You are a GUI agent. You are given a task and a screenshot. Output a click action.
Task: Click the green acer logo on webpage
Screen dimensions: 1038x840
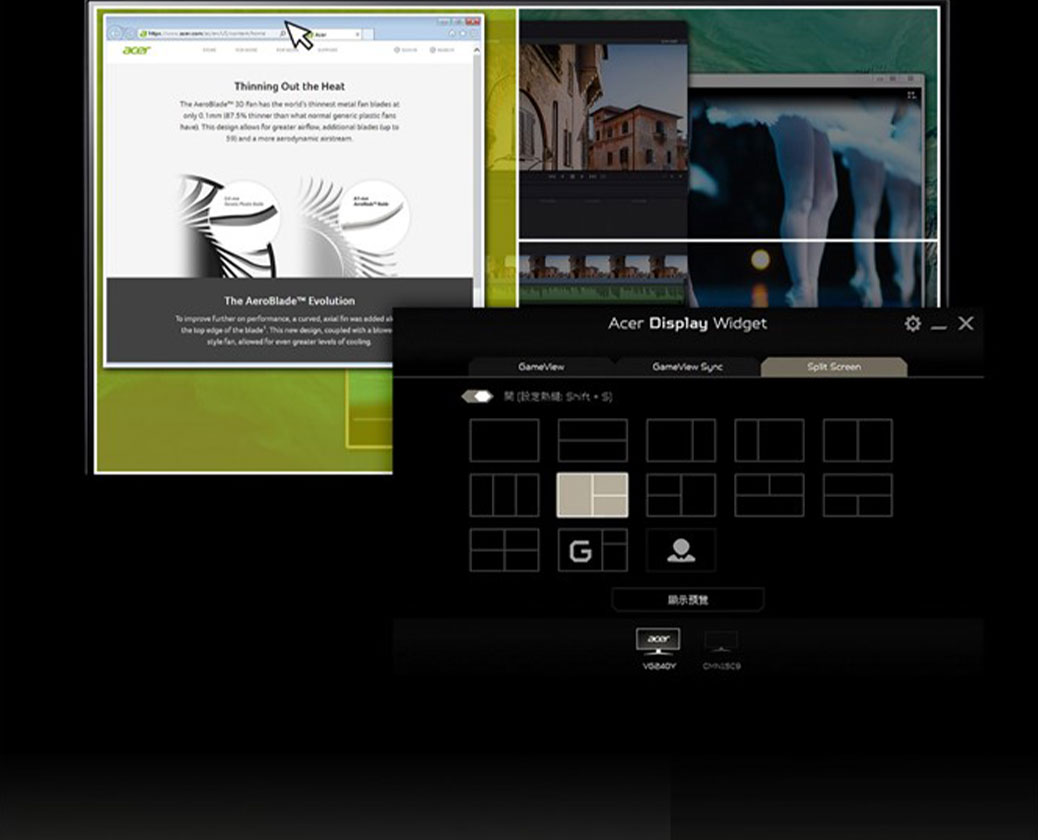click(136, 50)
